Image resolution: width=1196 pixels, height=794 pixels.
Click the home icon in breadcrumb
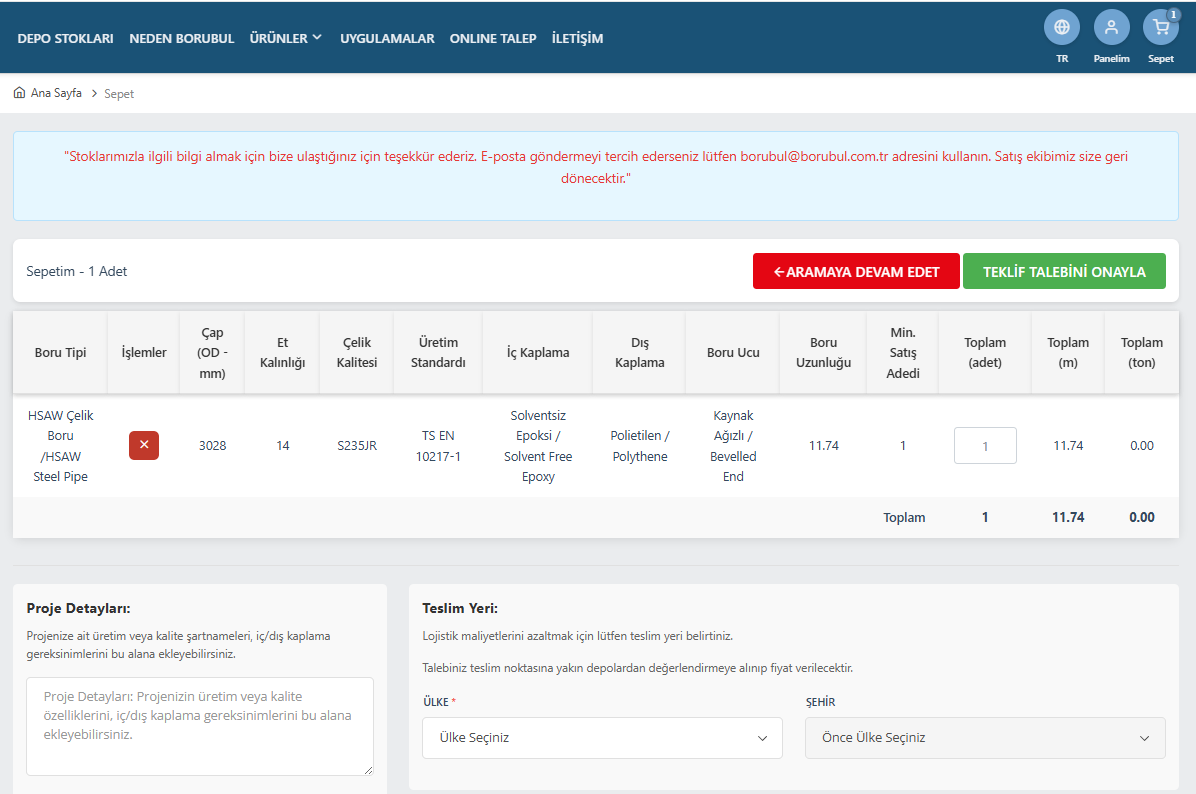coord(19,92)
